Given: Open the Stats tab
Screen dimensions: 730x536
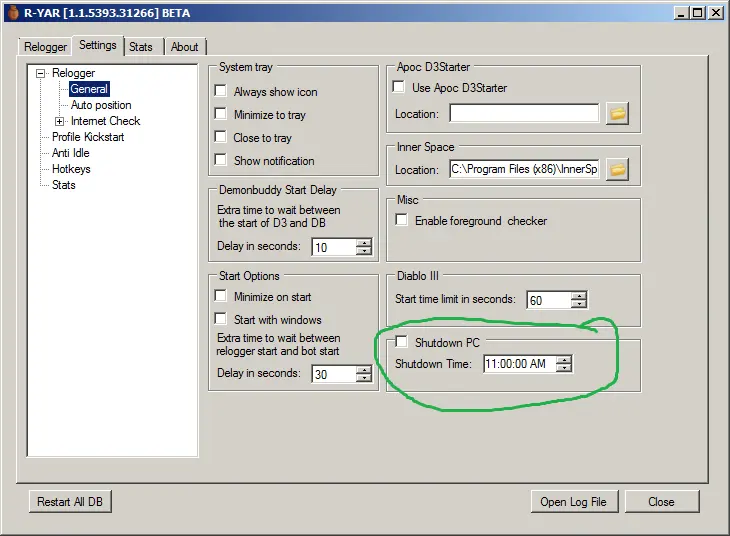Looking at the screenshot, I should [141, 47].
